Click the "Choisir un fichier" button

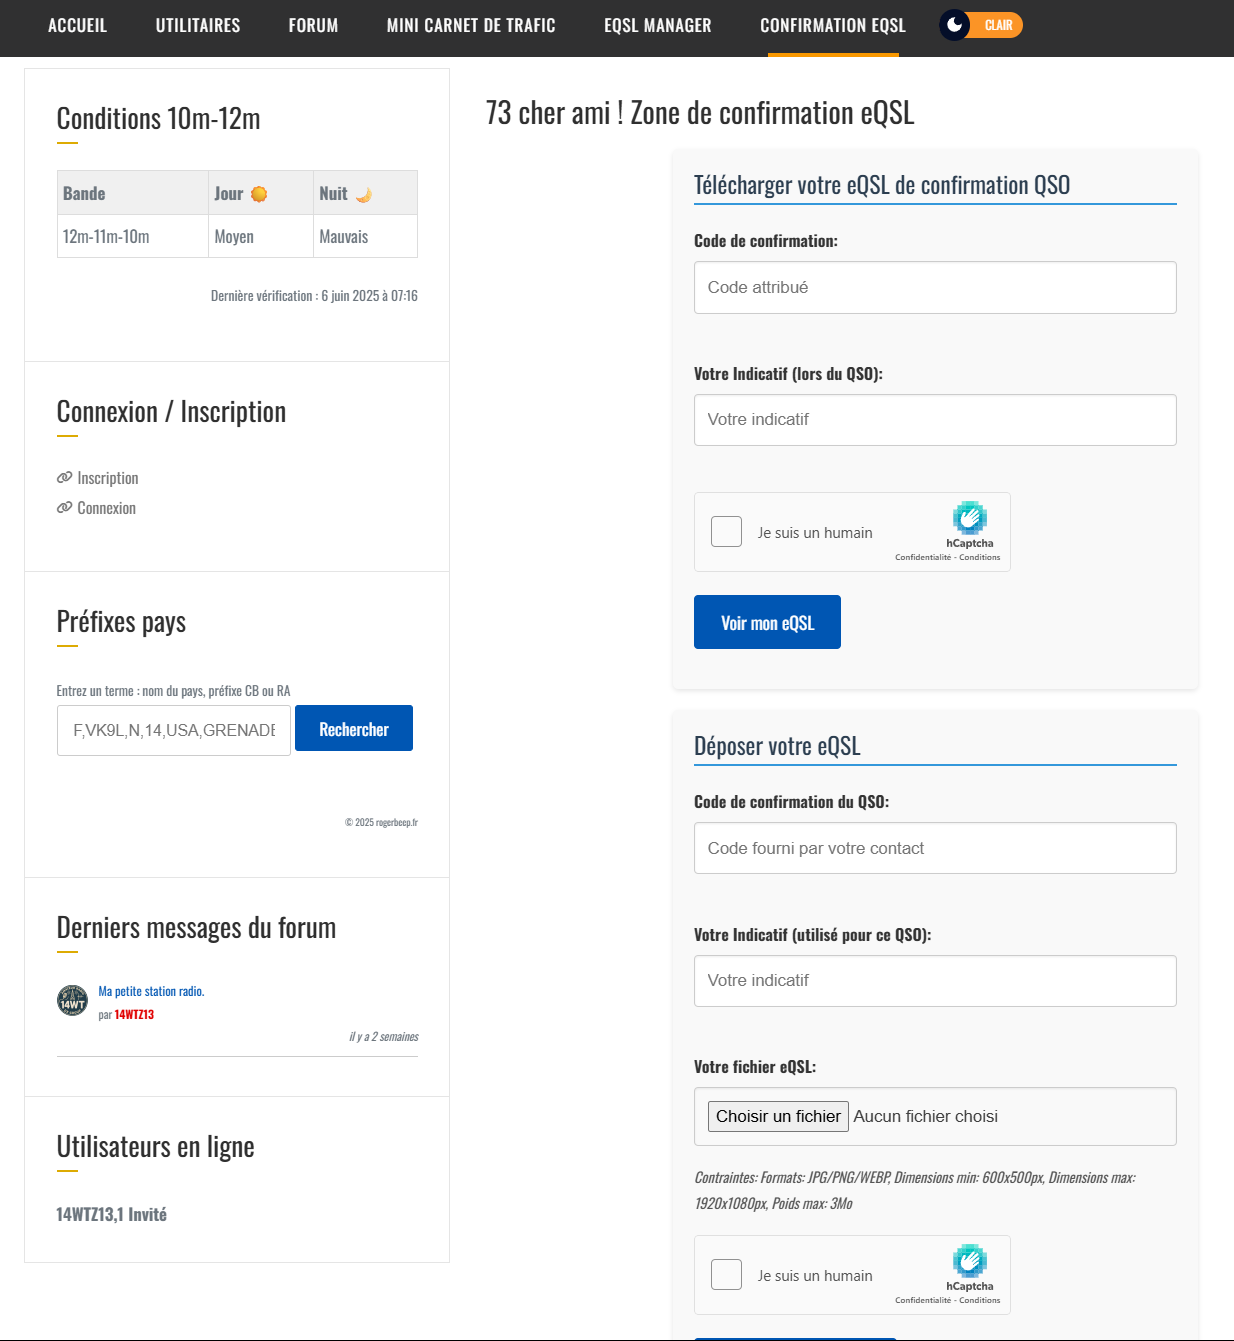tap(778, 1116)
